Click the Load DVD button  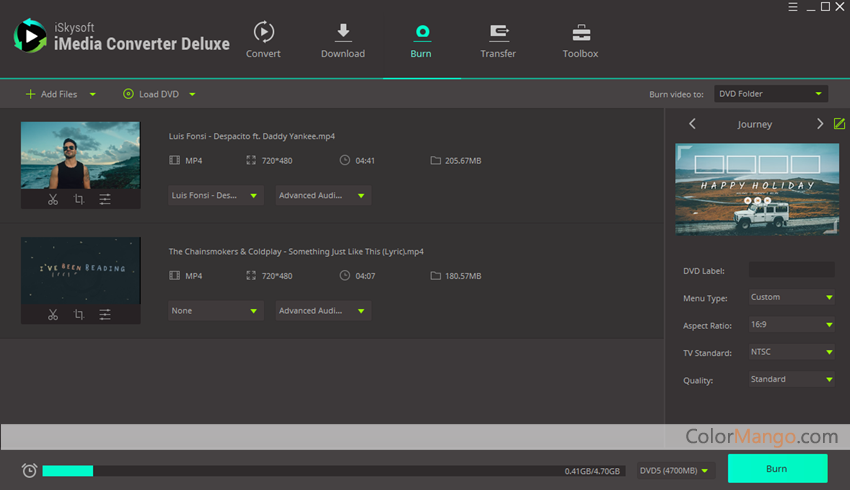(x=151, y=94)
